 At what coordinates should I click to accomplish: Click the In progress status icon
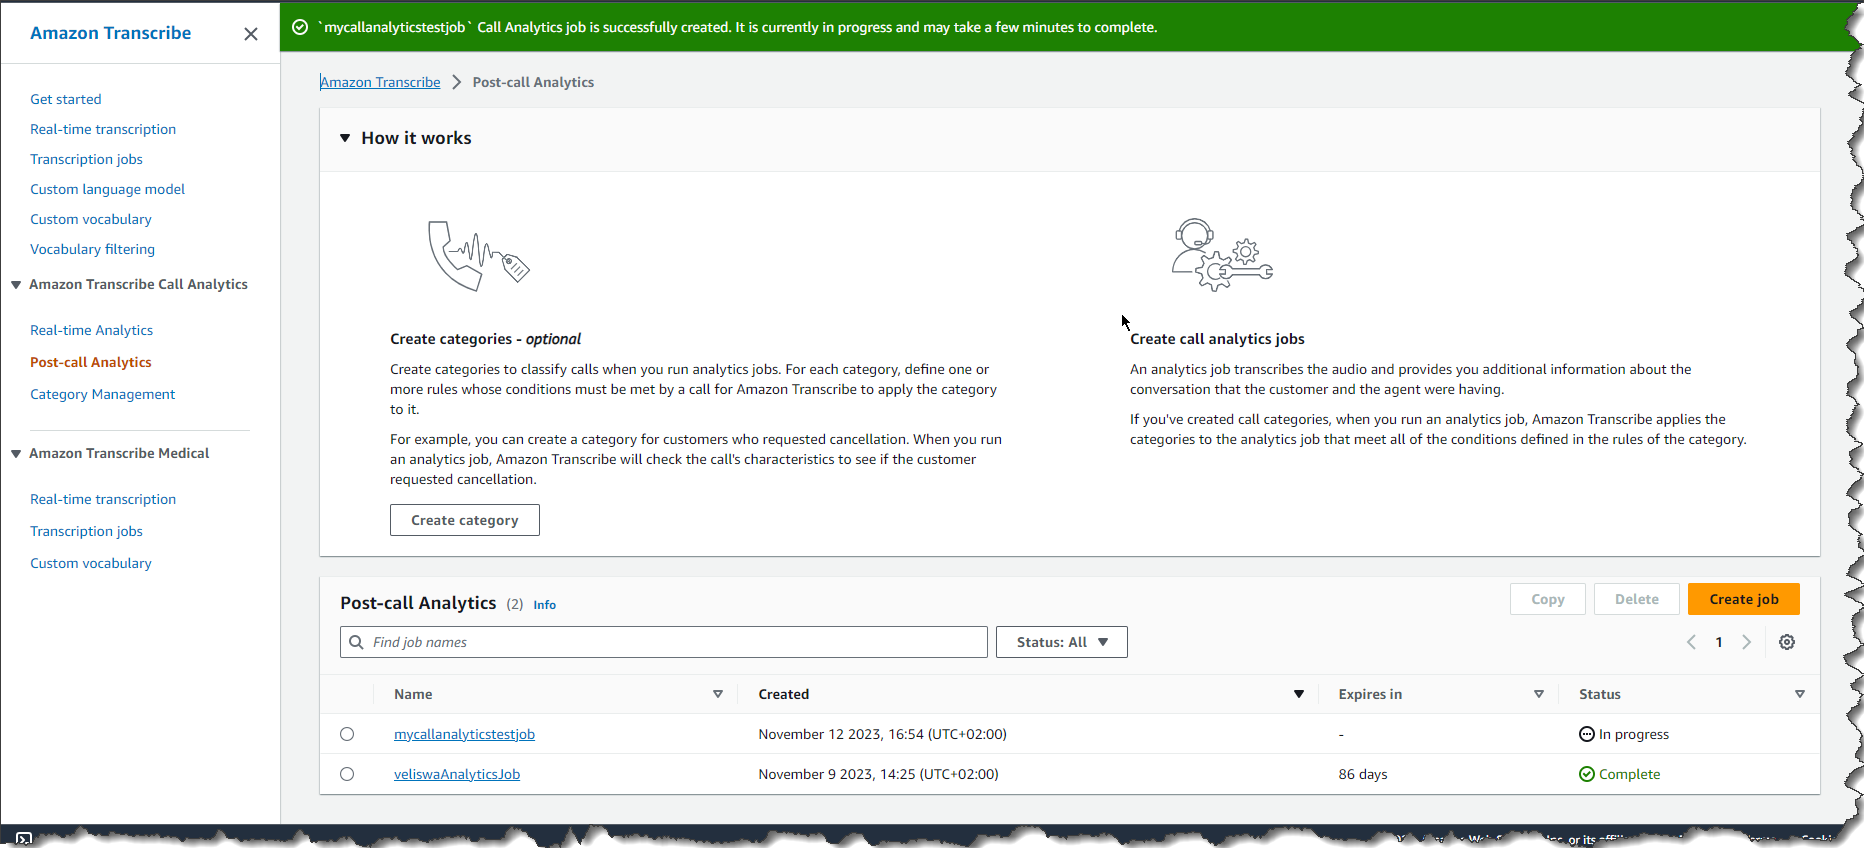pyautogui.click(x=1587, y=734)
